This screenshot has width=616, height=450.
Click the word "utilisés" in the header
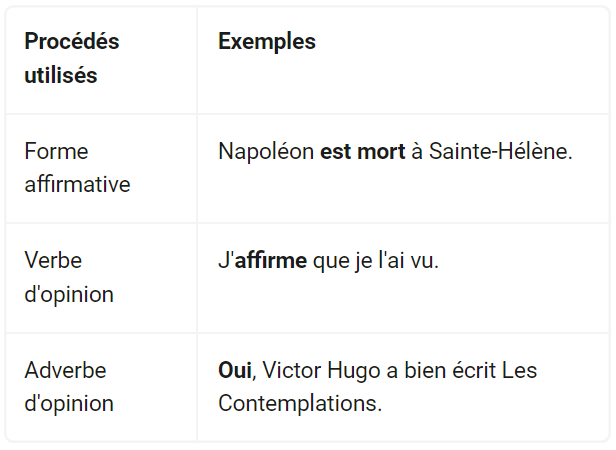point(61,75)
